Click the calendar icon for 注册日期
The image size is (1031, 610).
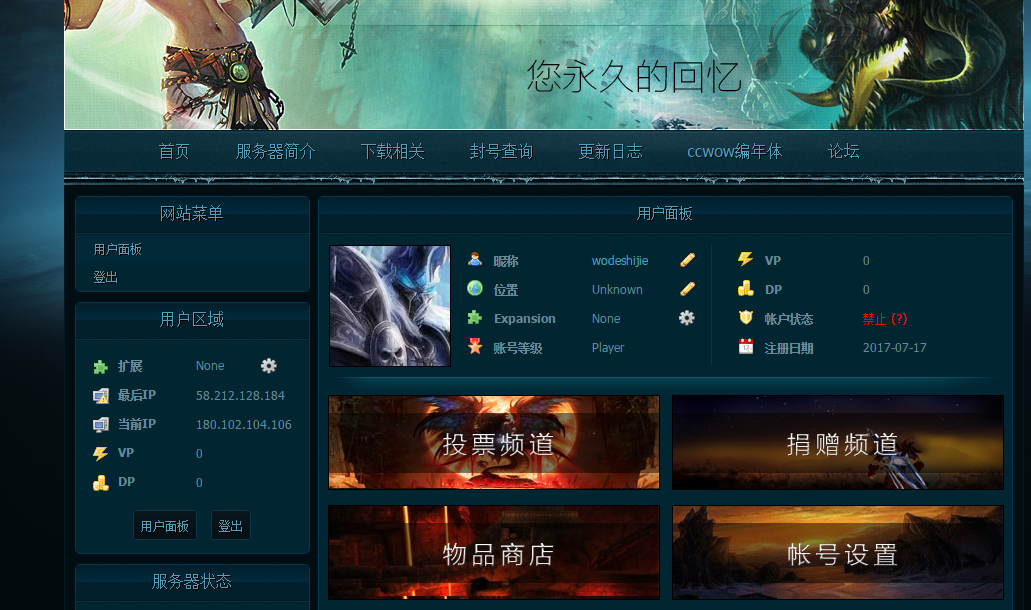(745, 347)
